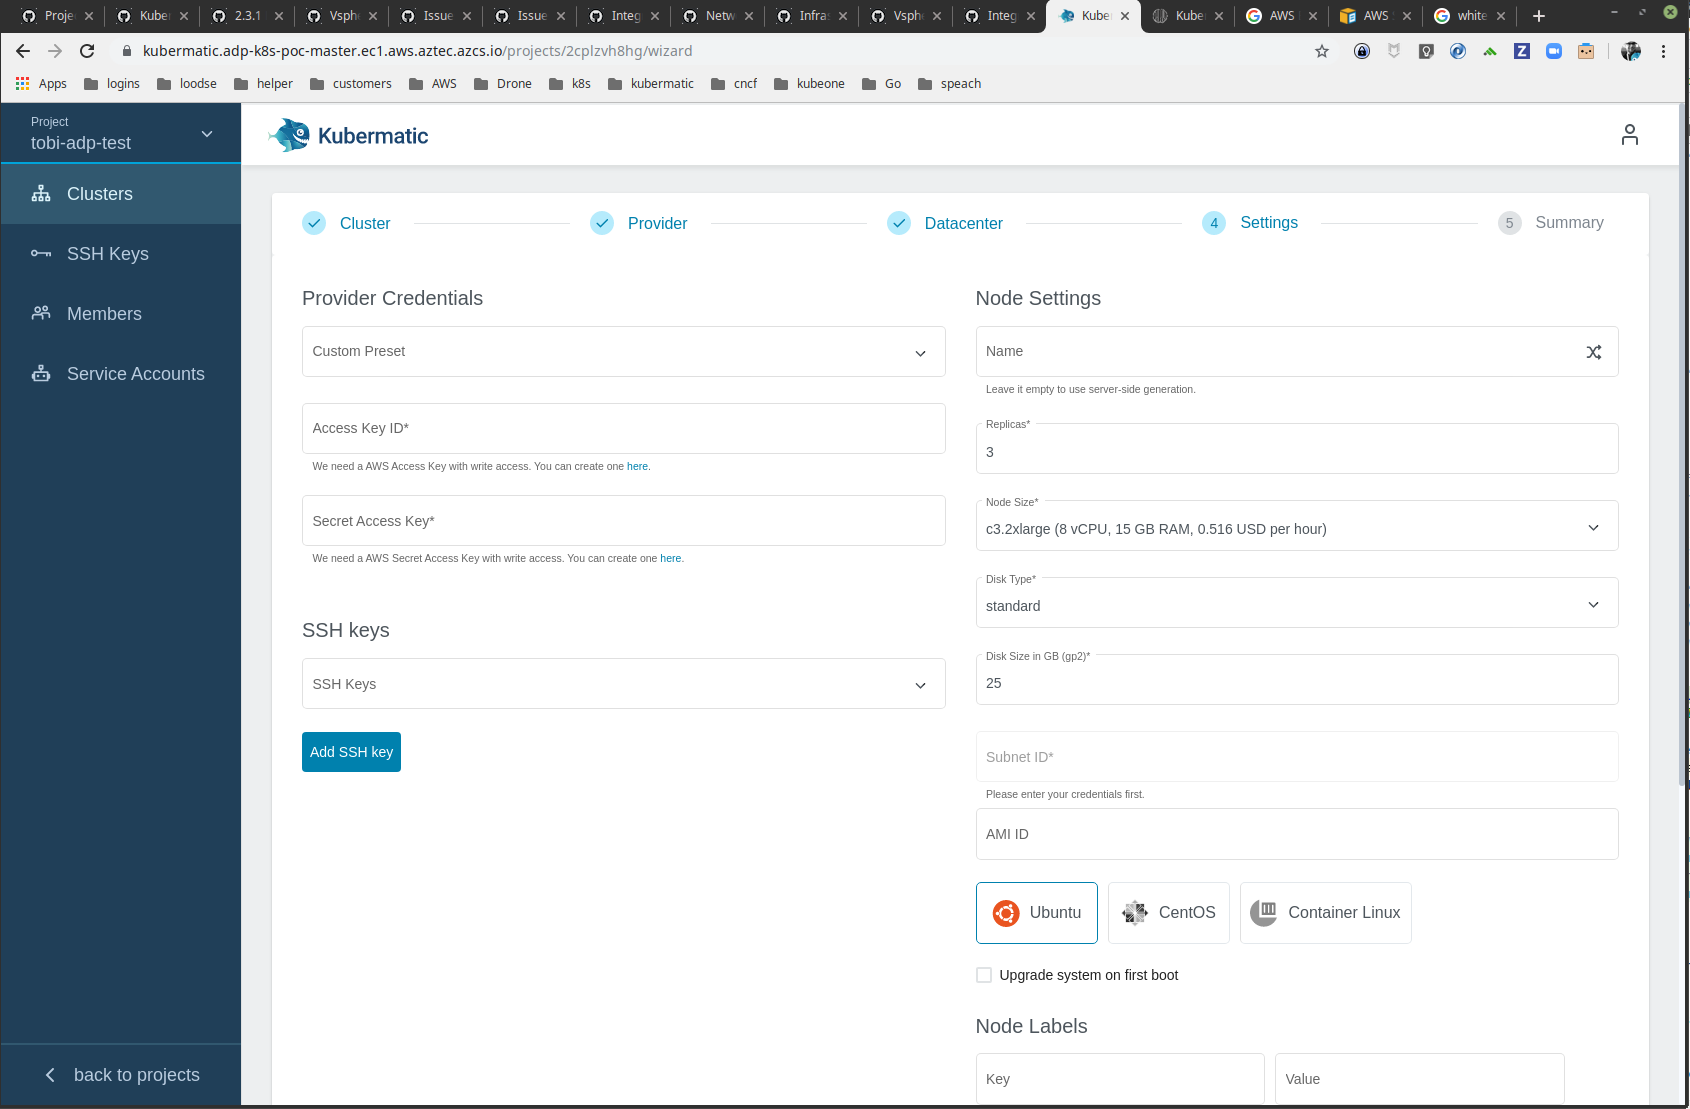1690x1109 pixels.
Task: Open the kubermatic bookmarks folder
Action: [651, 84]
